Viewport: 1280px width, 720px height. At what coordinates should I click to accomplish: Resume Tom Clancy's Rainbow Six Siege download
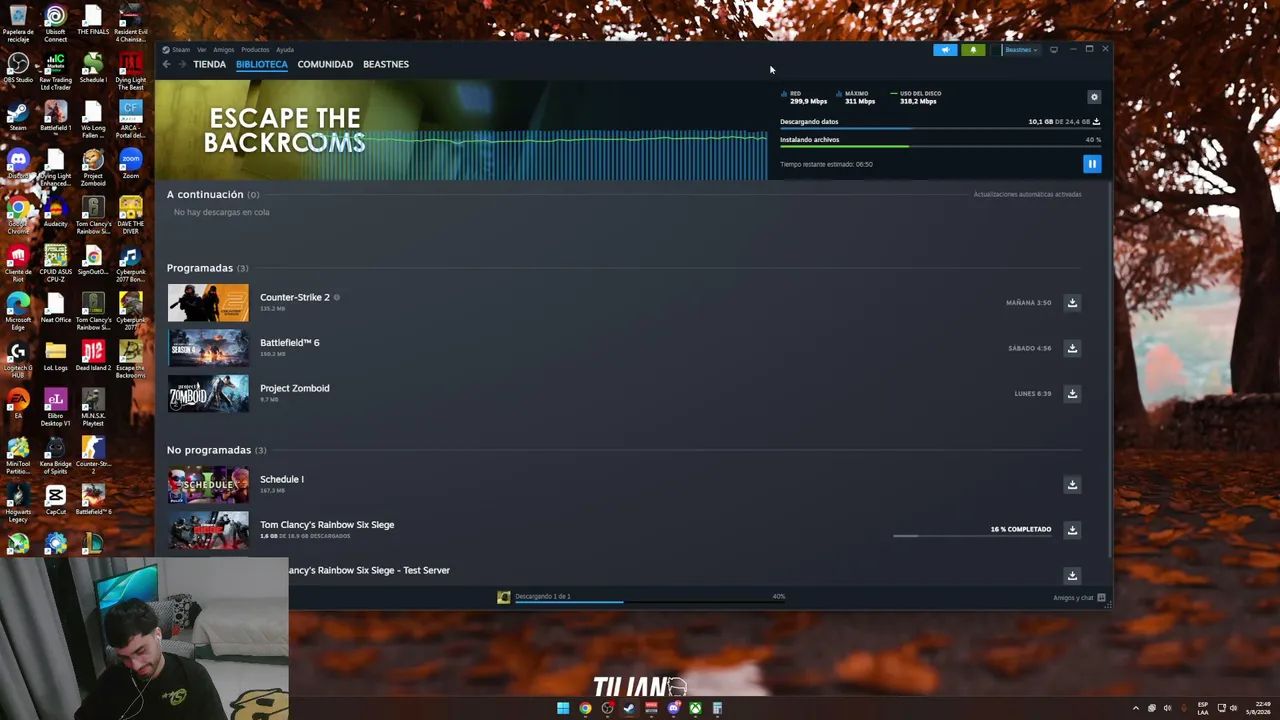click(x=1072, y=530)
